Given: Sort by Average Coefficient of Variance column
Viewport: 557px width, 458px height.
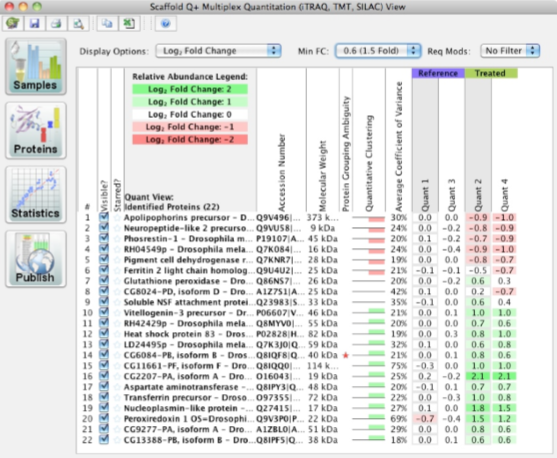Looking at the screenshot, I should 399,146.
